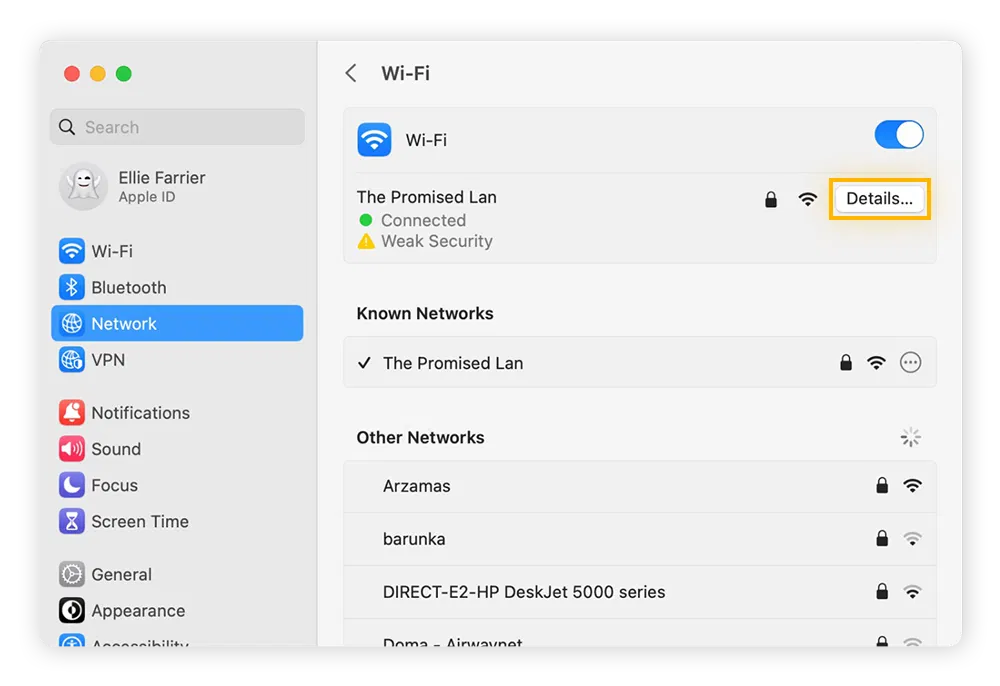
Task: Click the ghost avatar picture
Action: point(83,186)
